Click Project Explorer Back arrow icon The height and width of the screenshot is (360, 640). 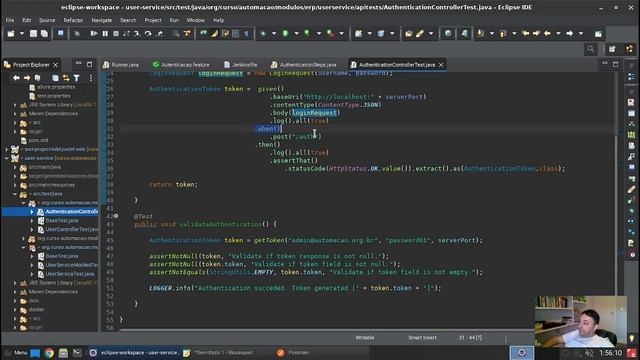(x=16, y=78)
